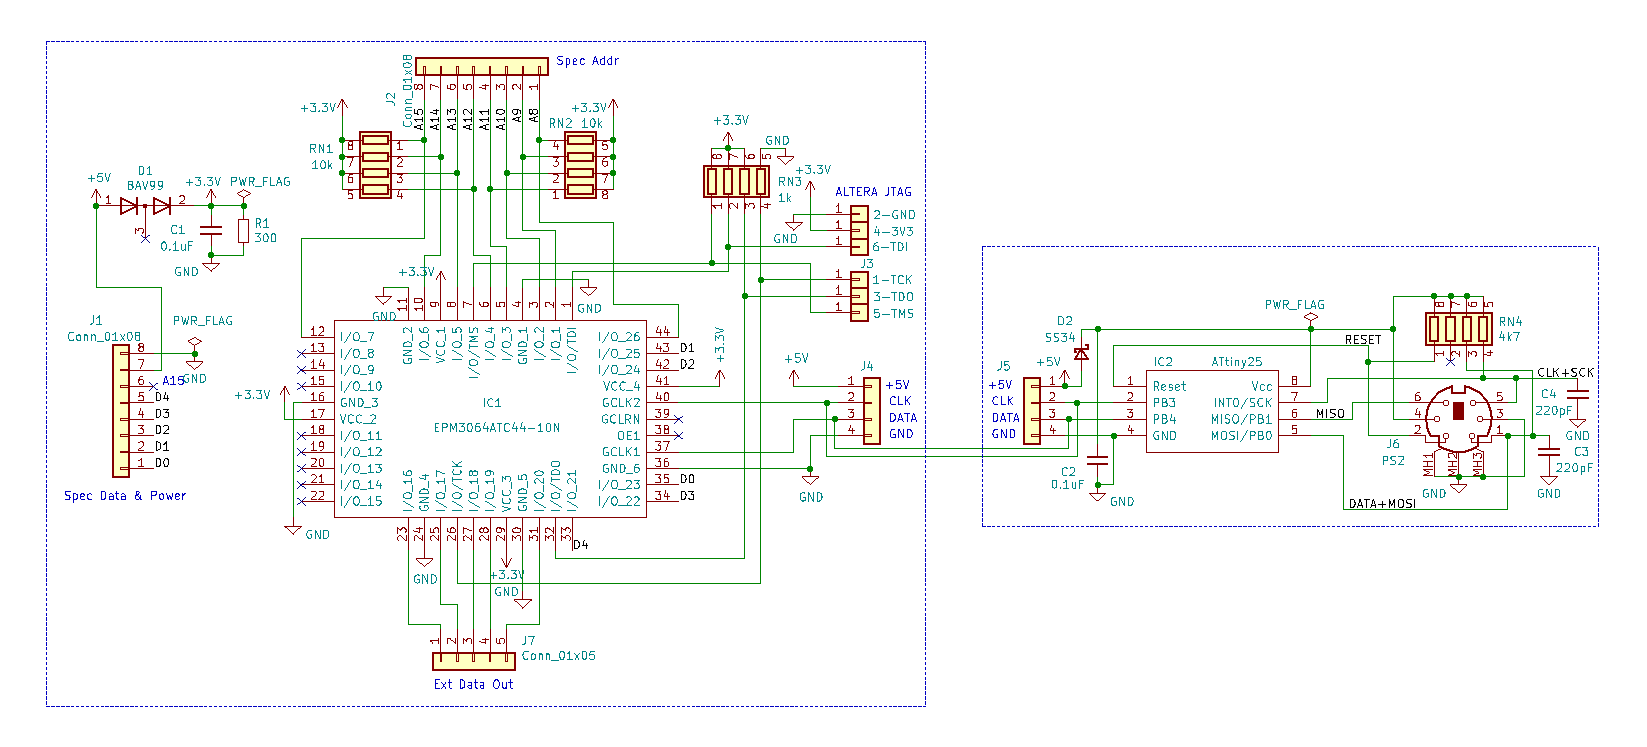Select the ATtiny25 part name label
1647x747 pixels.
point(1237,362)
